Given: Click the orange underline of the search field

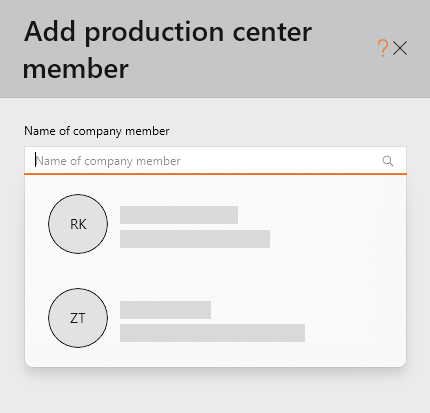Looking at the screenshot, I should pos(215,174).
